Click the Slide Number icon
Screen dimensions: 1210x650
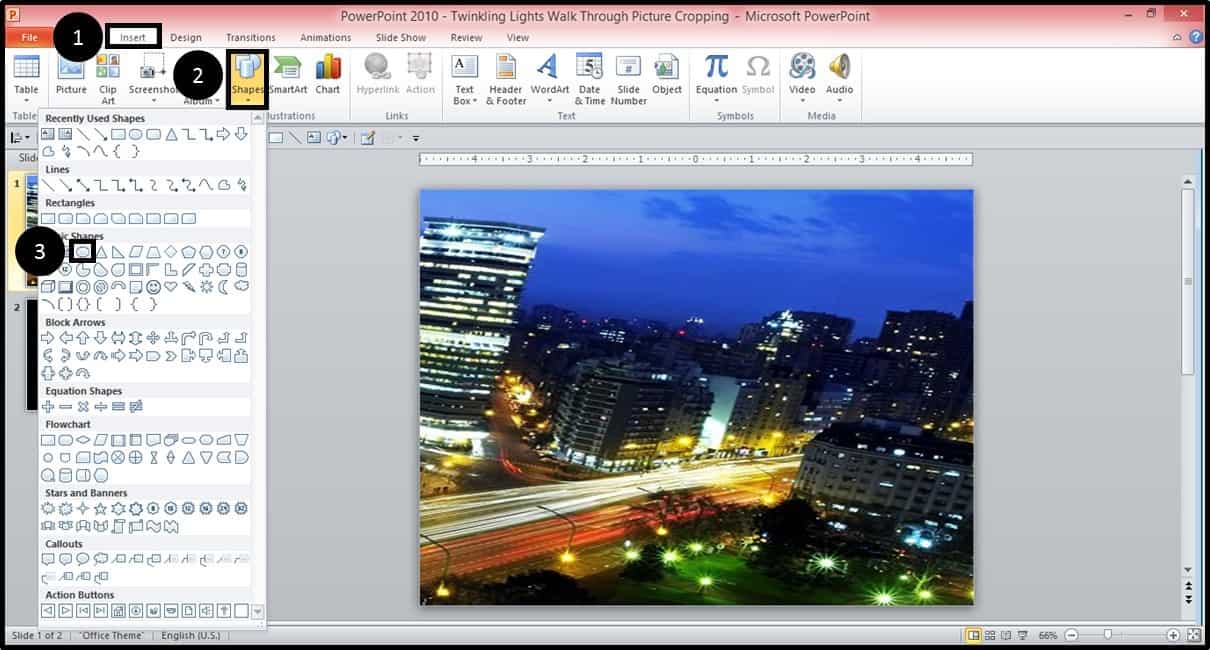[x=628, y=67]
